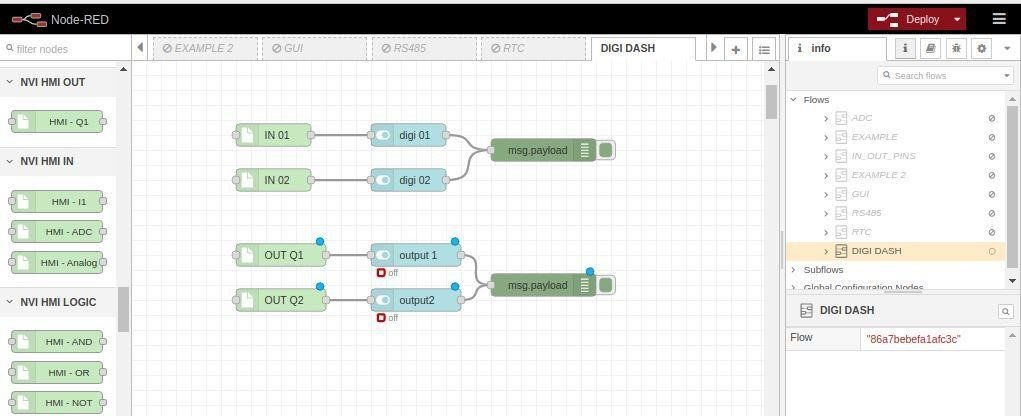
Task: Open the Deploy dropdown arrow
Action: click(957, 19)
